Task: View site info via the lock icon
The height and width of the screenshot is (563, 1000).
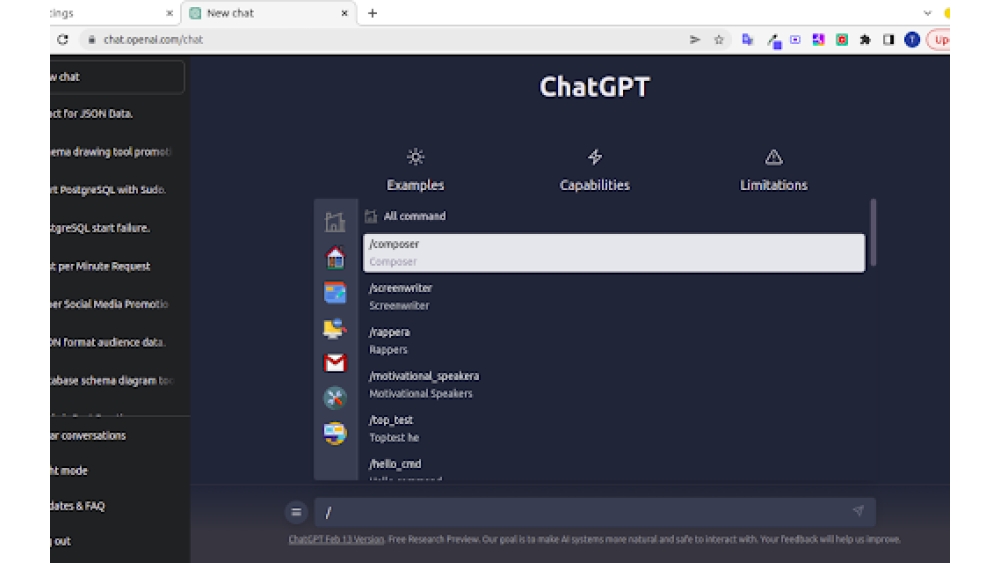Action: coord(92,40)
